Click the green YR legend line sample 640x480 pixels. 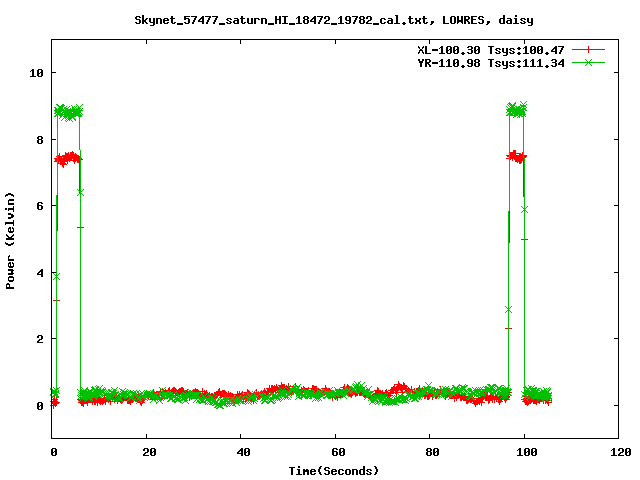[x=588, y=62]
